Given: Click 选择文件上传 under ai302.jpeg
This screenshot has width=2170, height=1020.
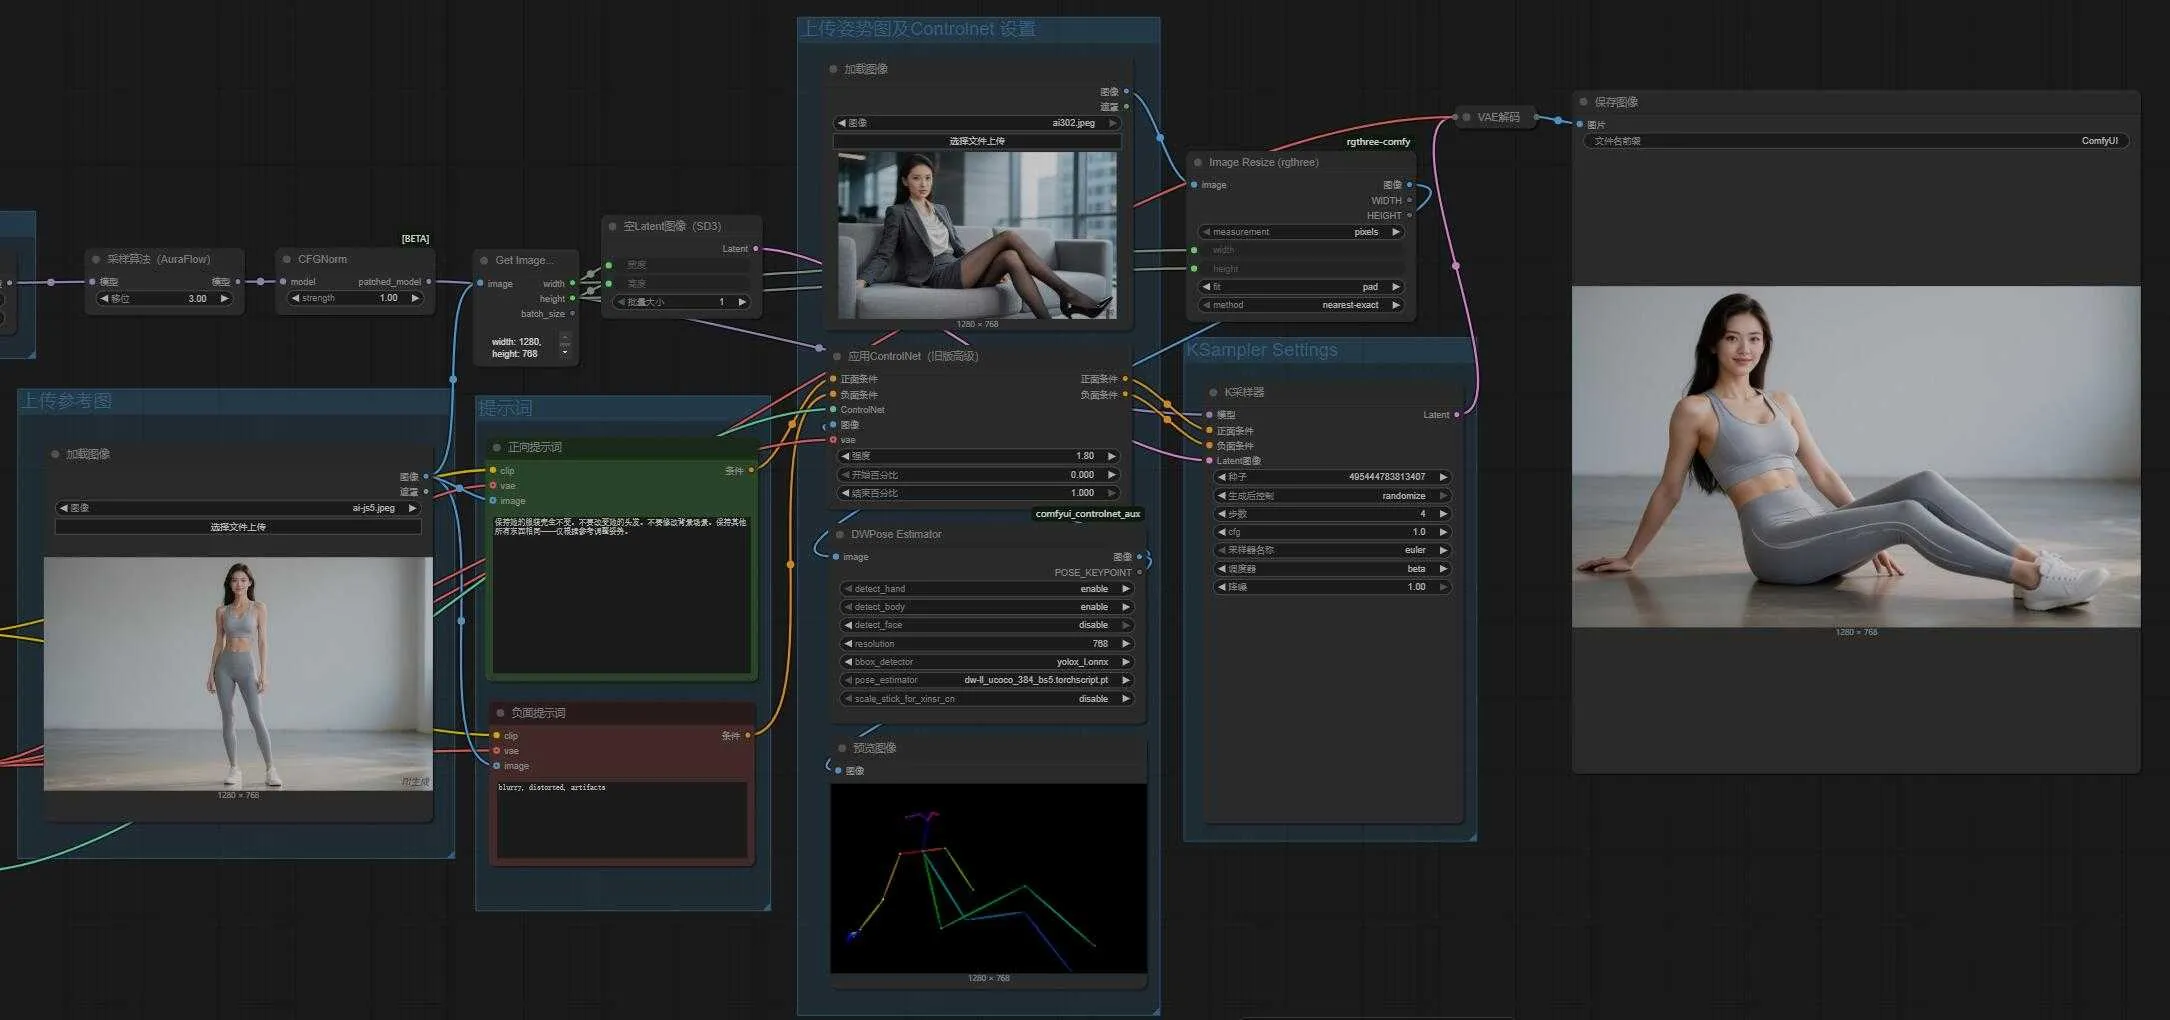Looking at the screenshot, I should pos(976,141).
